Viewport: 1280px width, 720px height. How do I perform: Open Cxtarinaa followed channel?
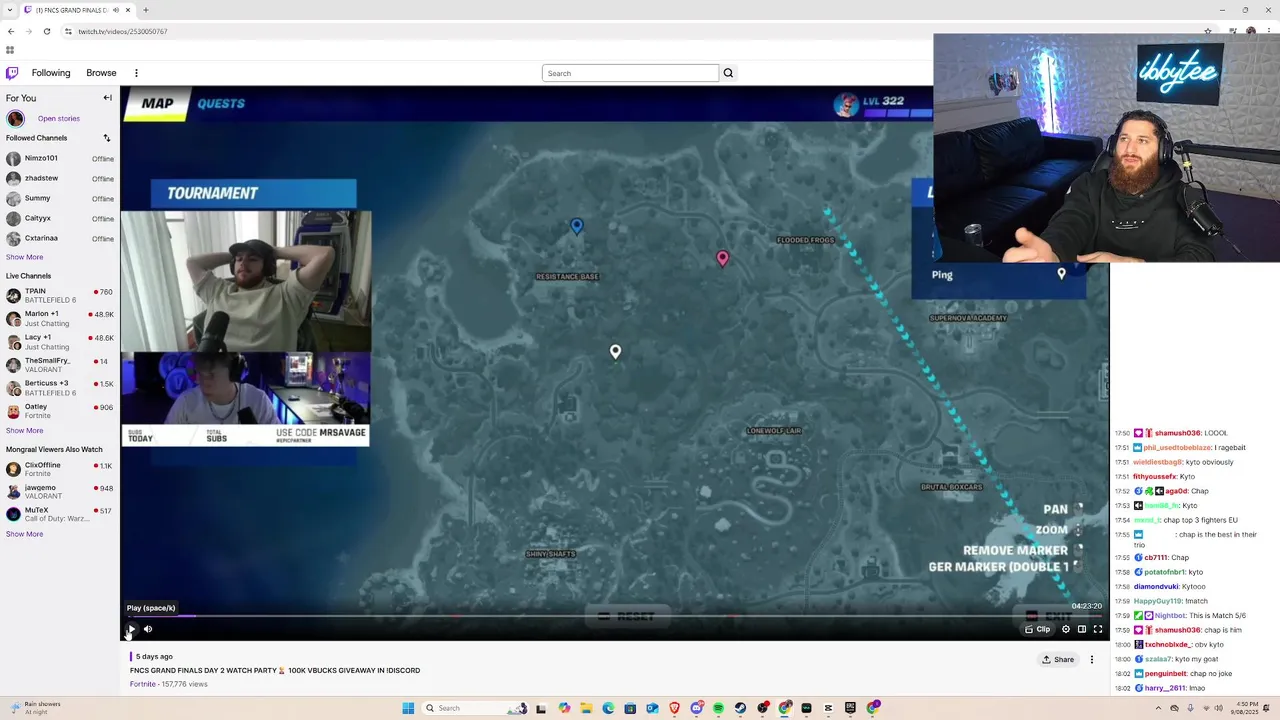point(60,238)
